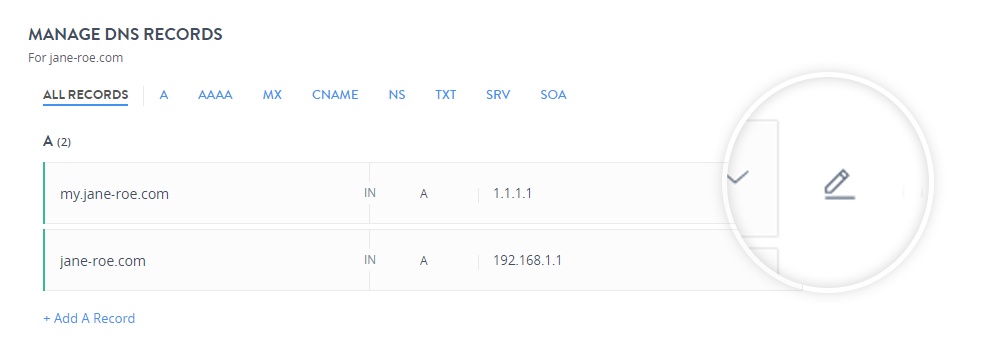Viewport: 988px width, 364px height.
Task: Click the pencil edit icon
Action: [x=840, y=185]
